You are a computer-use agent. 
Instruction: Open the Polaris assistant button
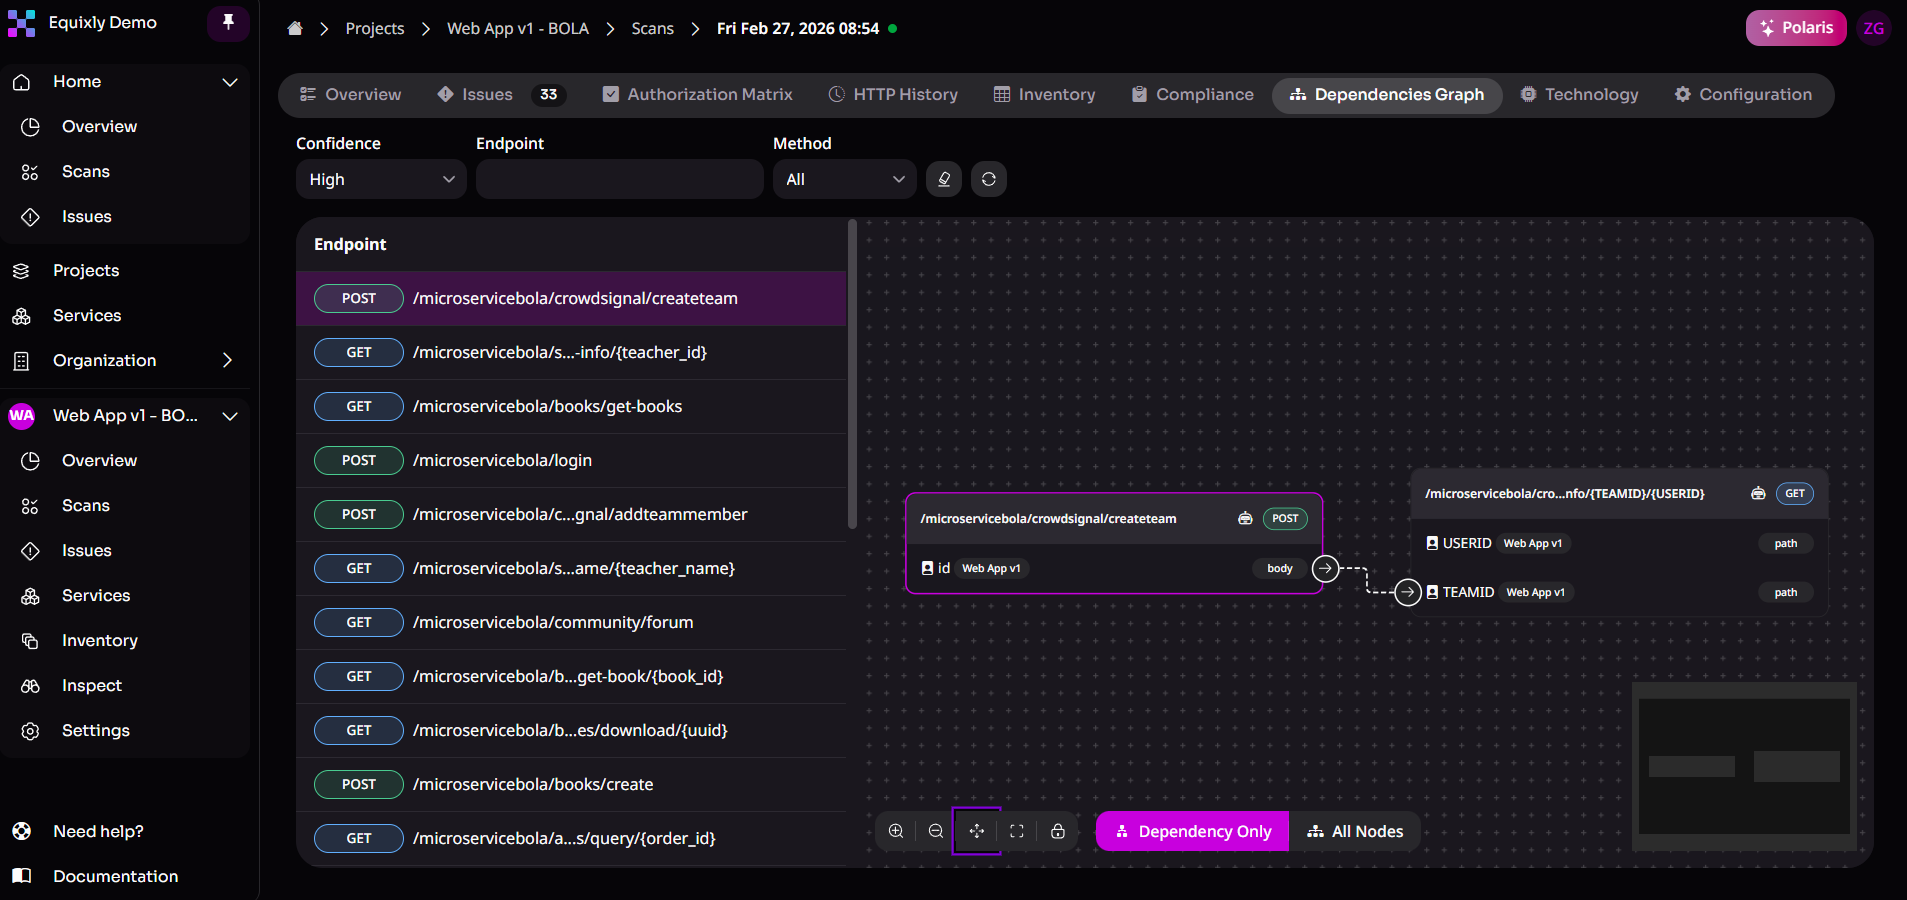pyautogui.click(x=1795, y=27)
